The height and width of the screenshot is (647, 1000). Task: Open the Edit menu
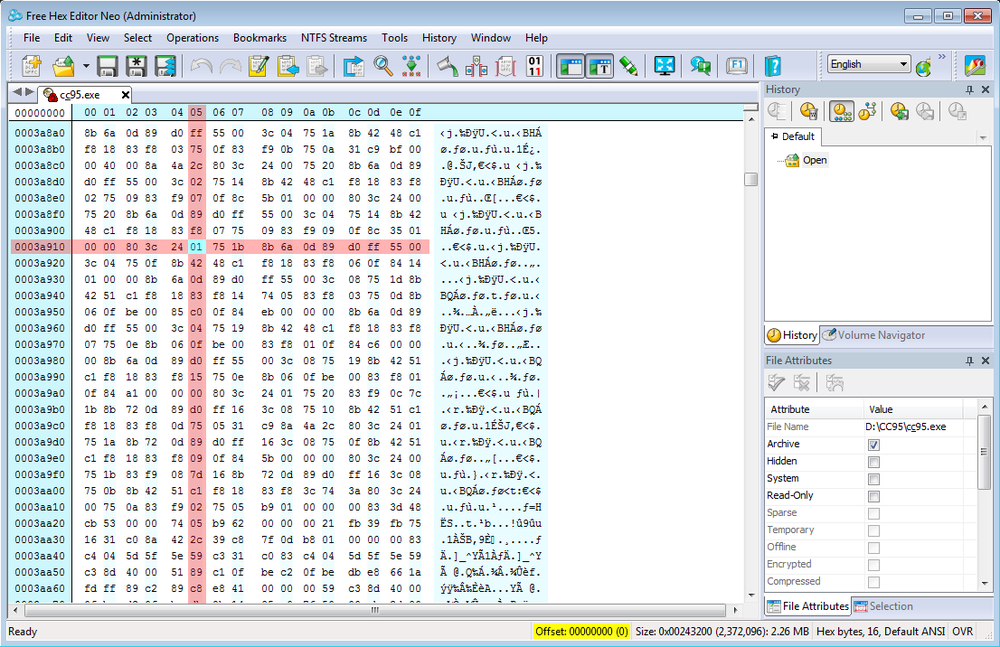point(63,38)
